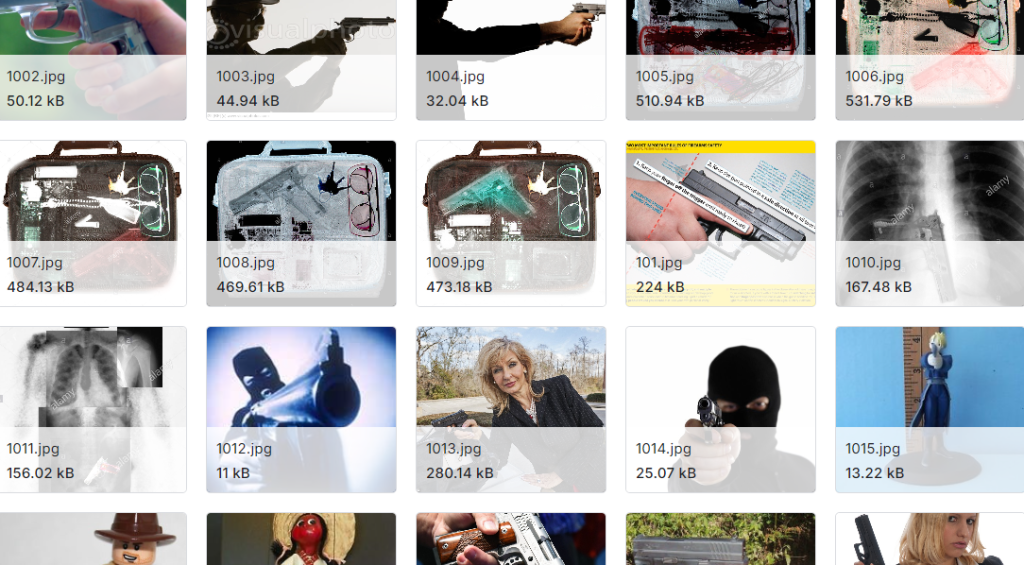Open 1007.jpg briefcase scan image
The image size is (1024, 565).
(x=93, y=223)
